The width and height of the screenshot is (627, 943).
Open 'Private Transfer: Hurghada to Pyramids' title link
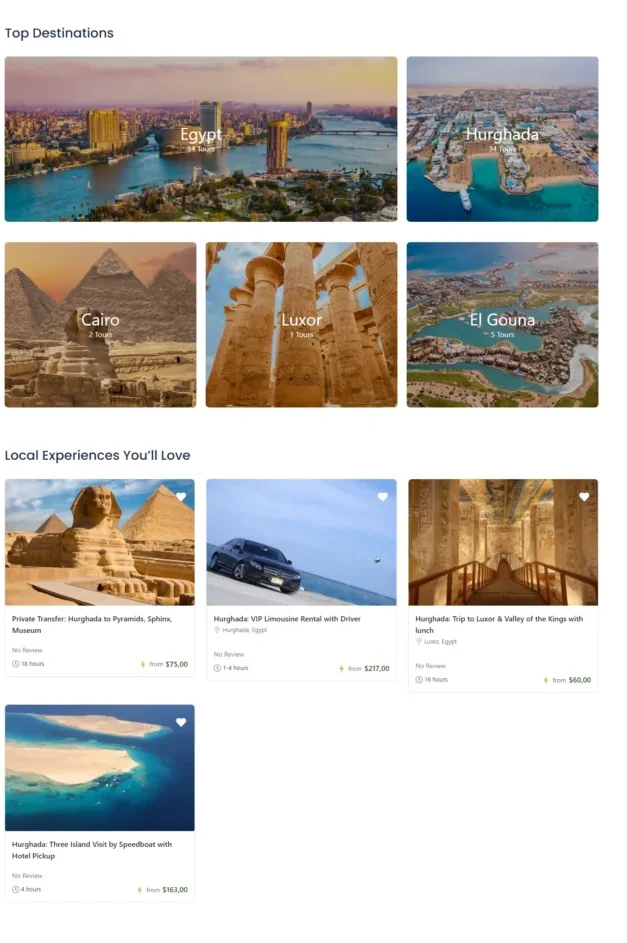[x=92, y=624]
